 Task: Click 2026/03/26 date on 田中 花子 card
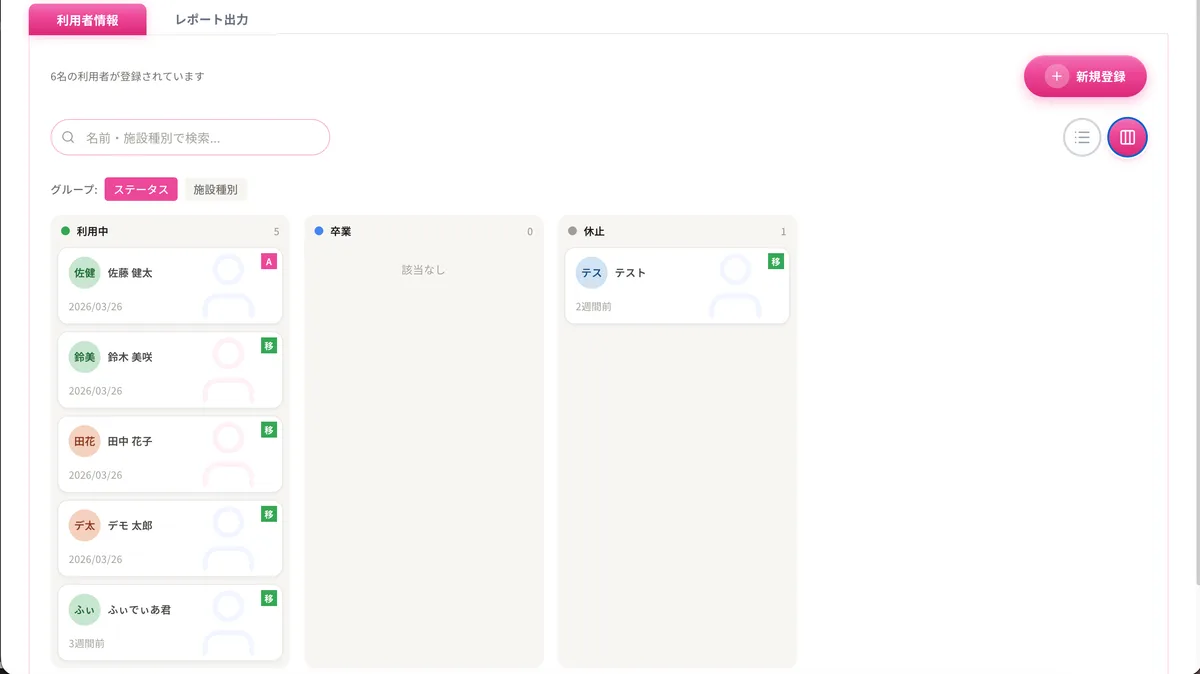96,475
